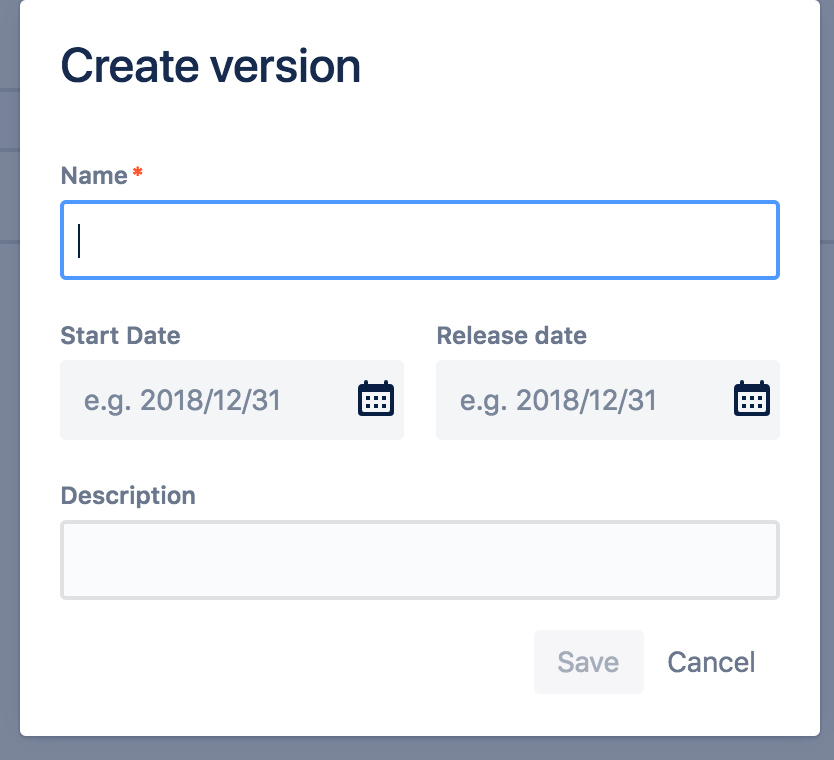Click the Release date placeholder text
This screenshot has height=760, width=834.
coord(556,399)
